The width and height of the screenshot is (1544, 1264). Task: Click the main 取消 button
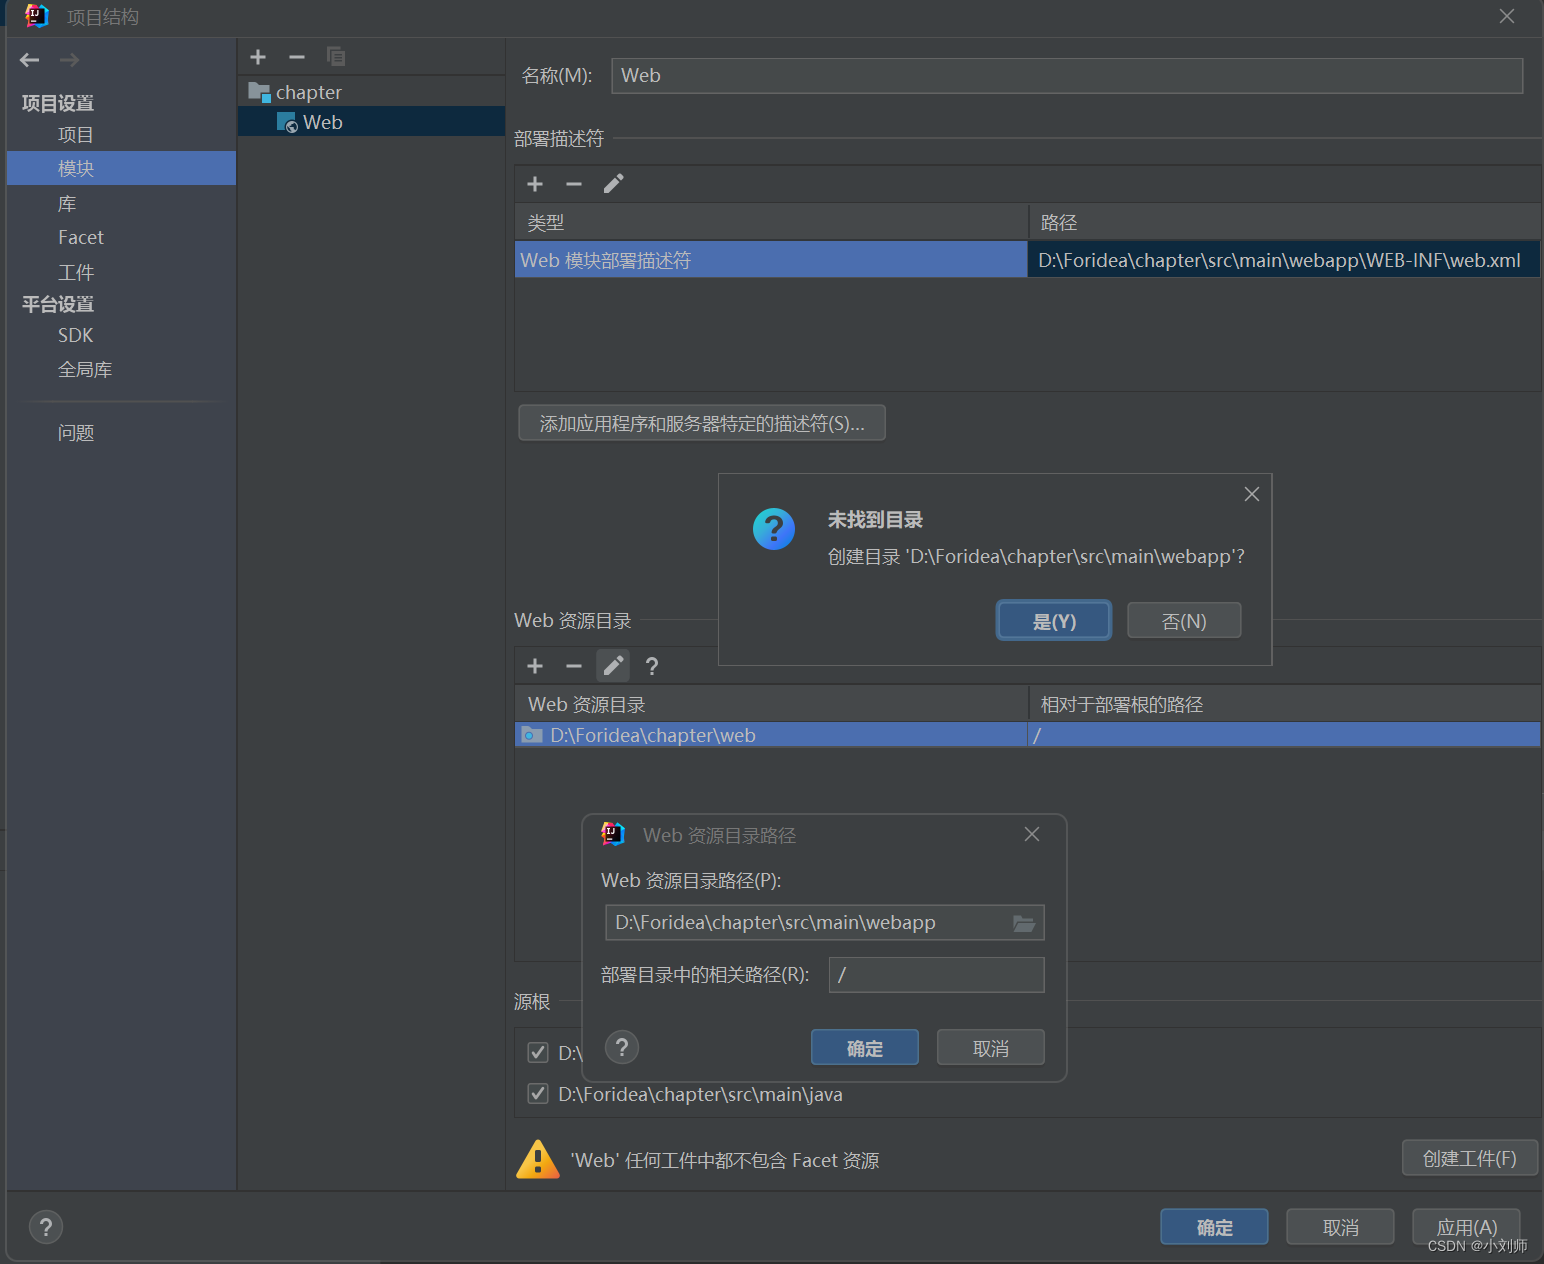click(1340, 1227)
